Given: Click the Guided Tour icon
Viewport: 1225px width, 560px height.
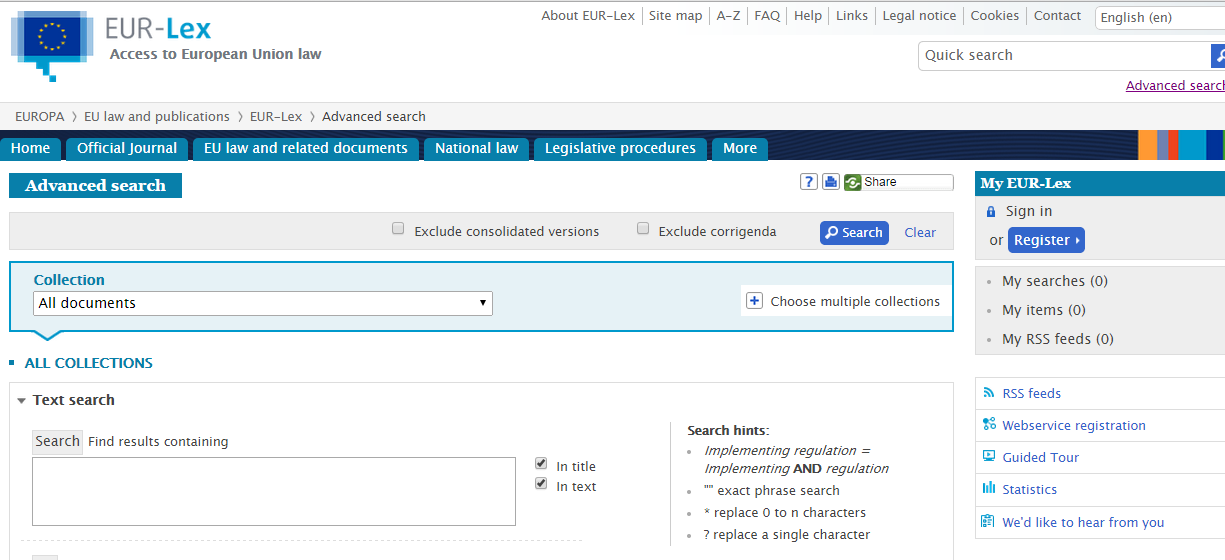Looking at the screenshot, I should 989,456.
